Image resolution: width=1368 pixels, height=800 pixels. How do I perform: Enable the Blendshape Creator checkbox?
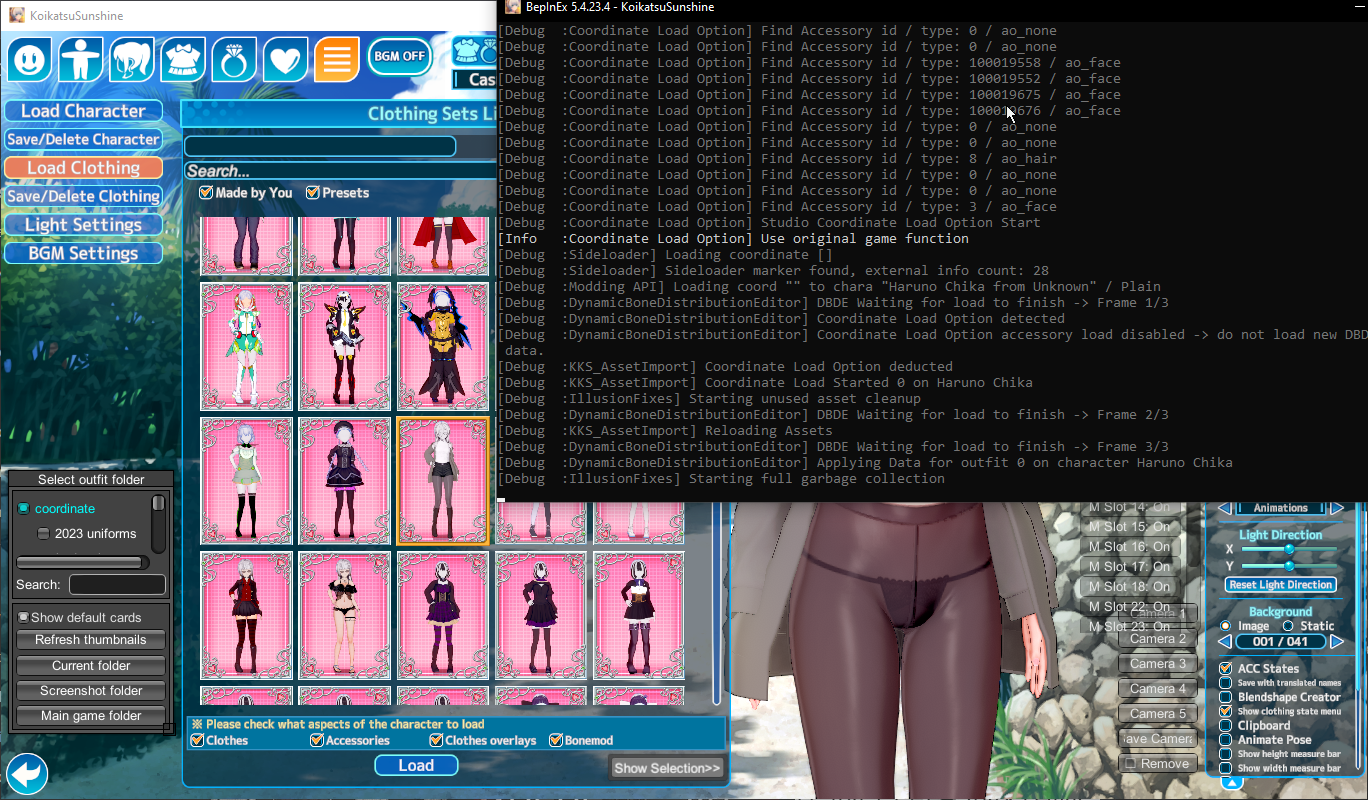pos(1225,697)
